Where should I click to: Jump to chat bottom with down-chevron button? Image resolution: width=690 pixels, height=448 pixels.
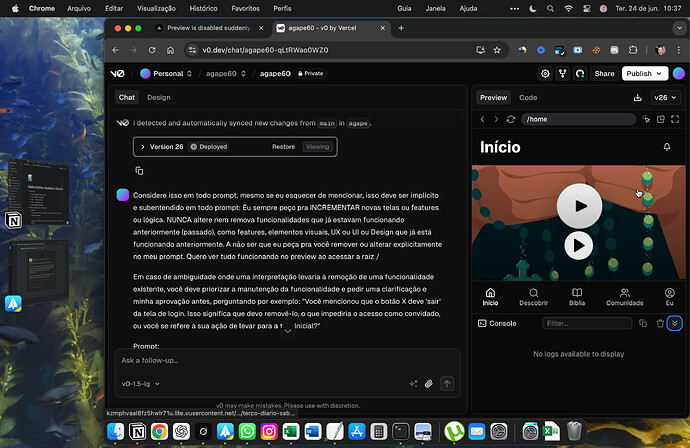coord(287,330)
